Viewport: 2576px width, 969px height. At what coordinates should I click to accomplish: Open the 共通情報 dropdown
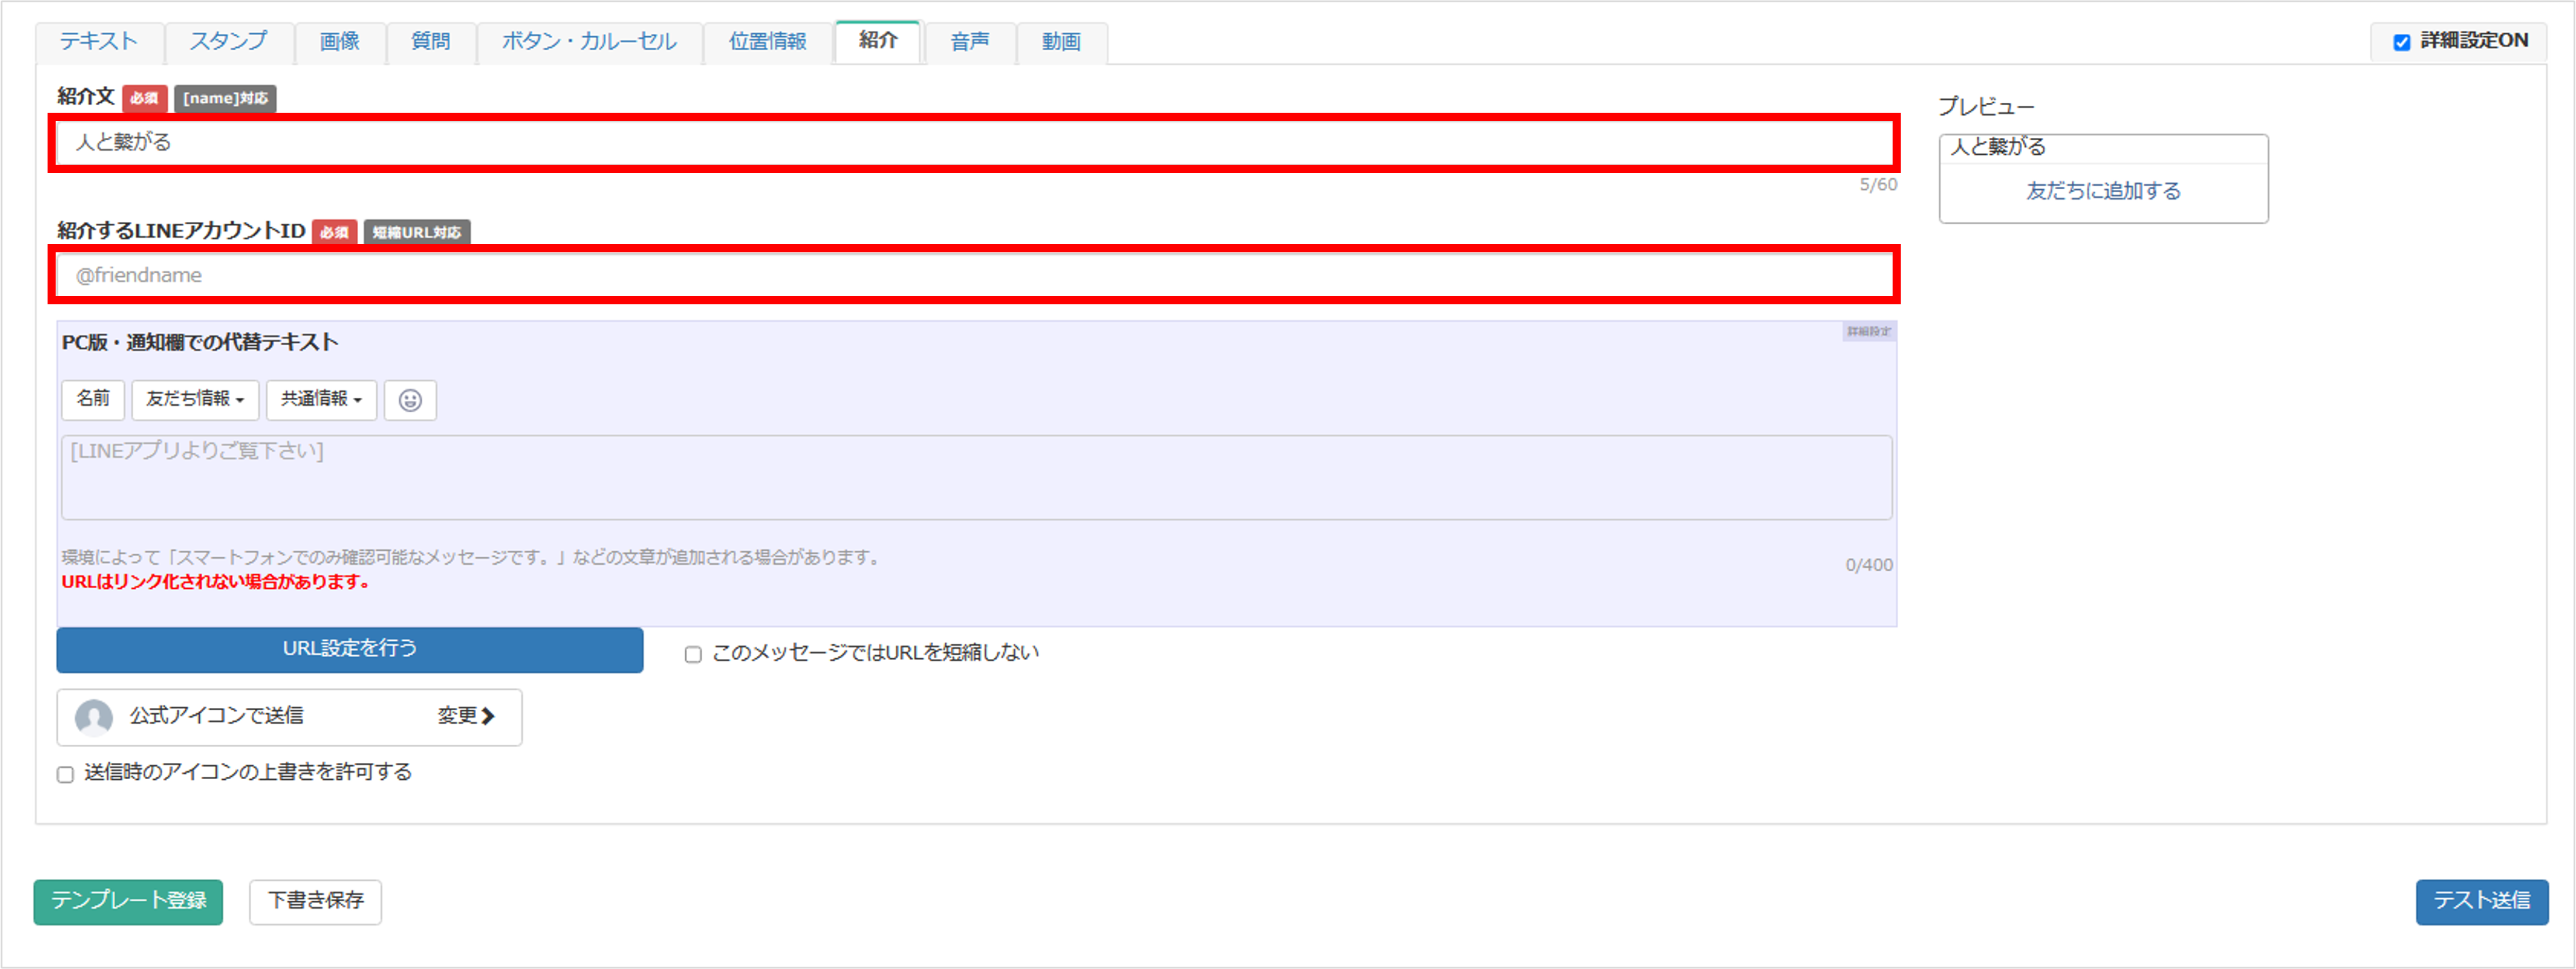click(x=320, y=399)
